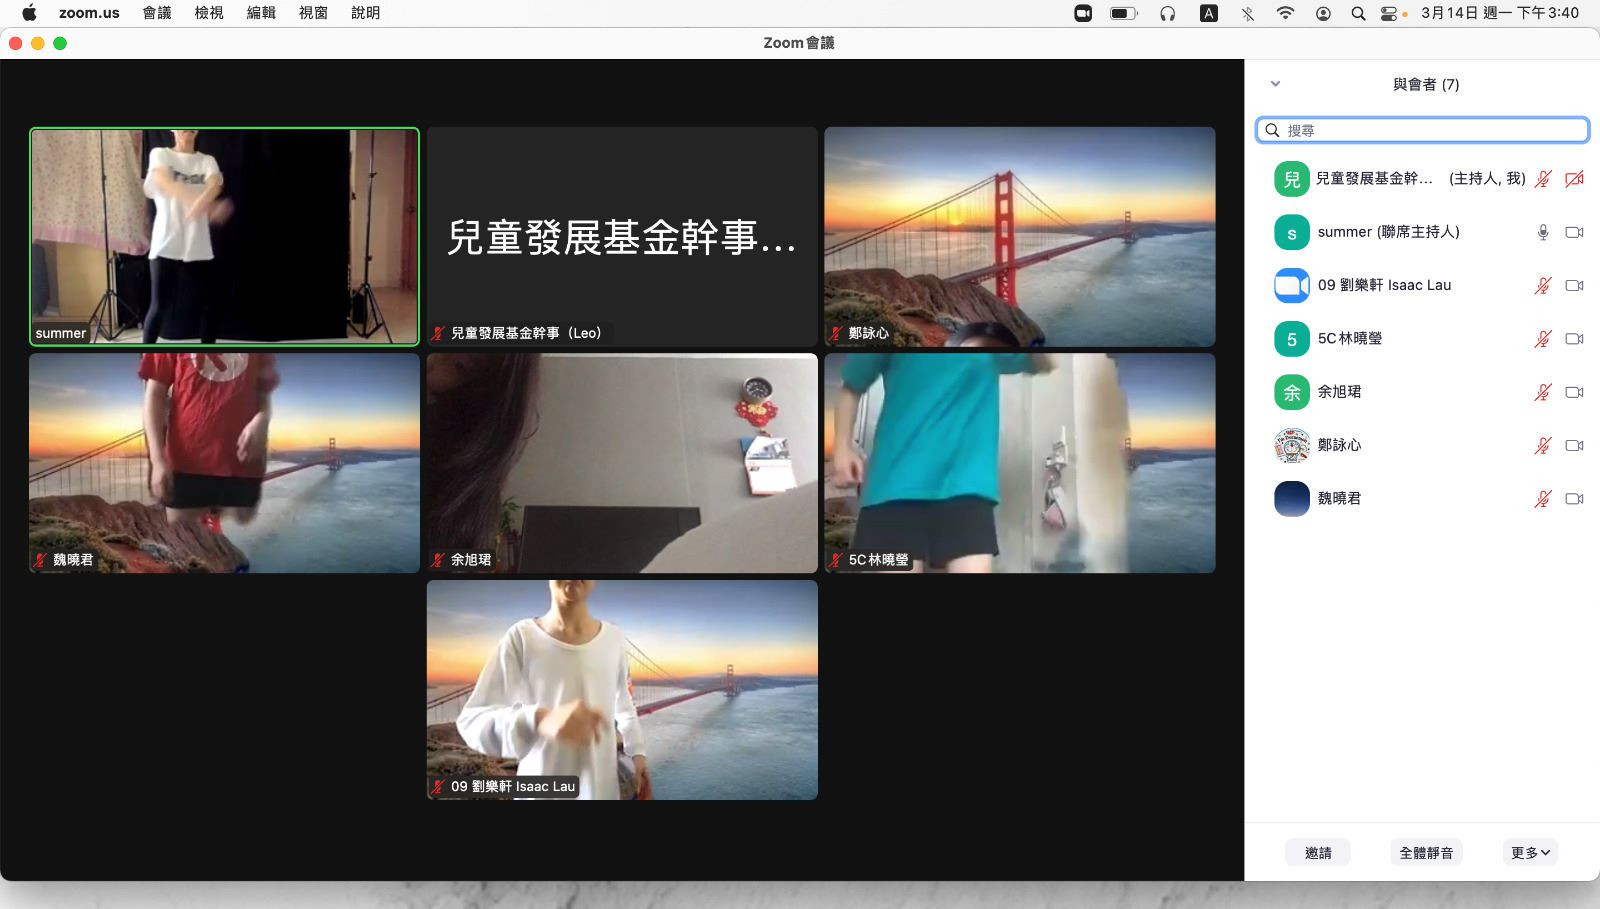Open the 說明 menu in the menu bar
The height and width of the screenshot is (909, 1600).
point(365,13)
